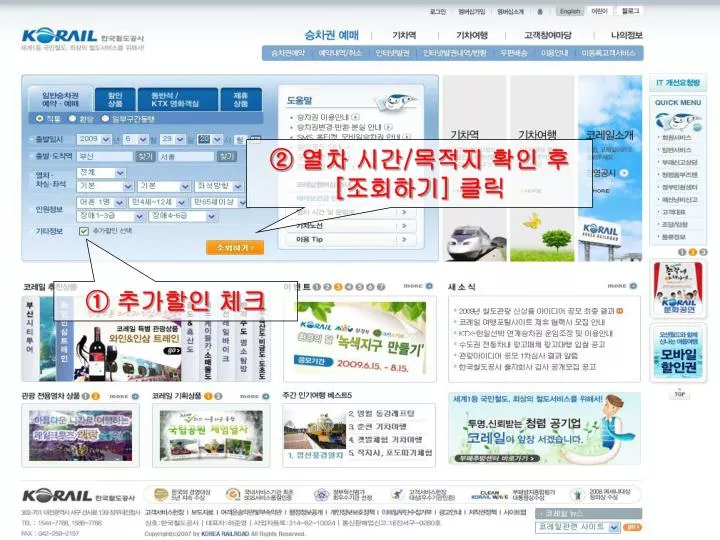Open the train type 전체 dropdown

[101, 173]
